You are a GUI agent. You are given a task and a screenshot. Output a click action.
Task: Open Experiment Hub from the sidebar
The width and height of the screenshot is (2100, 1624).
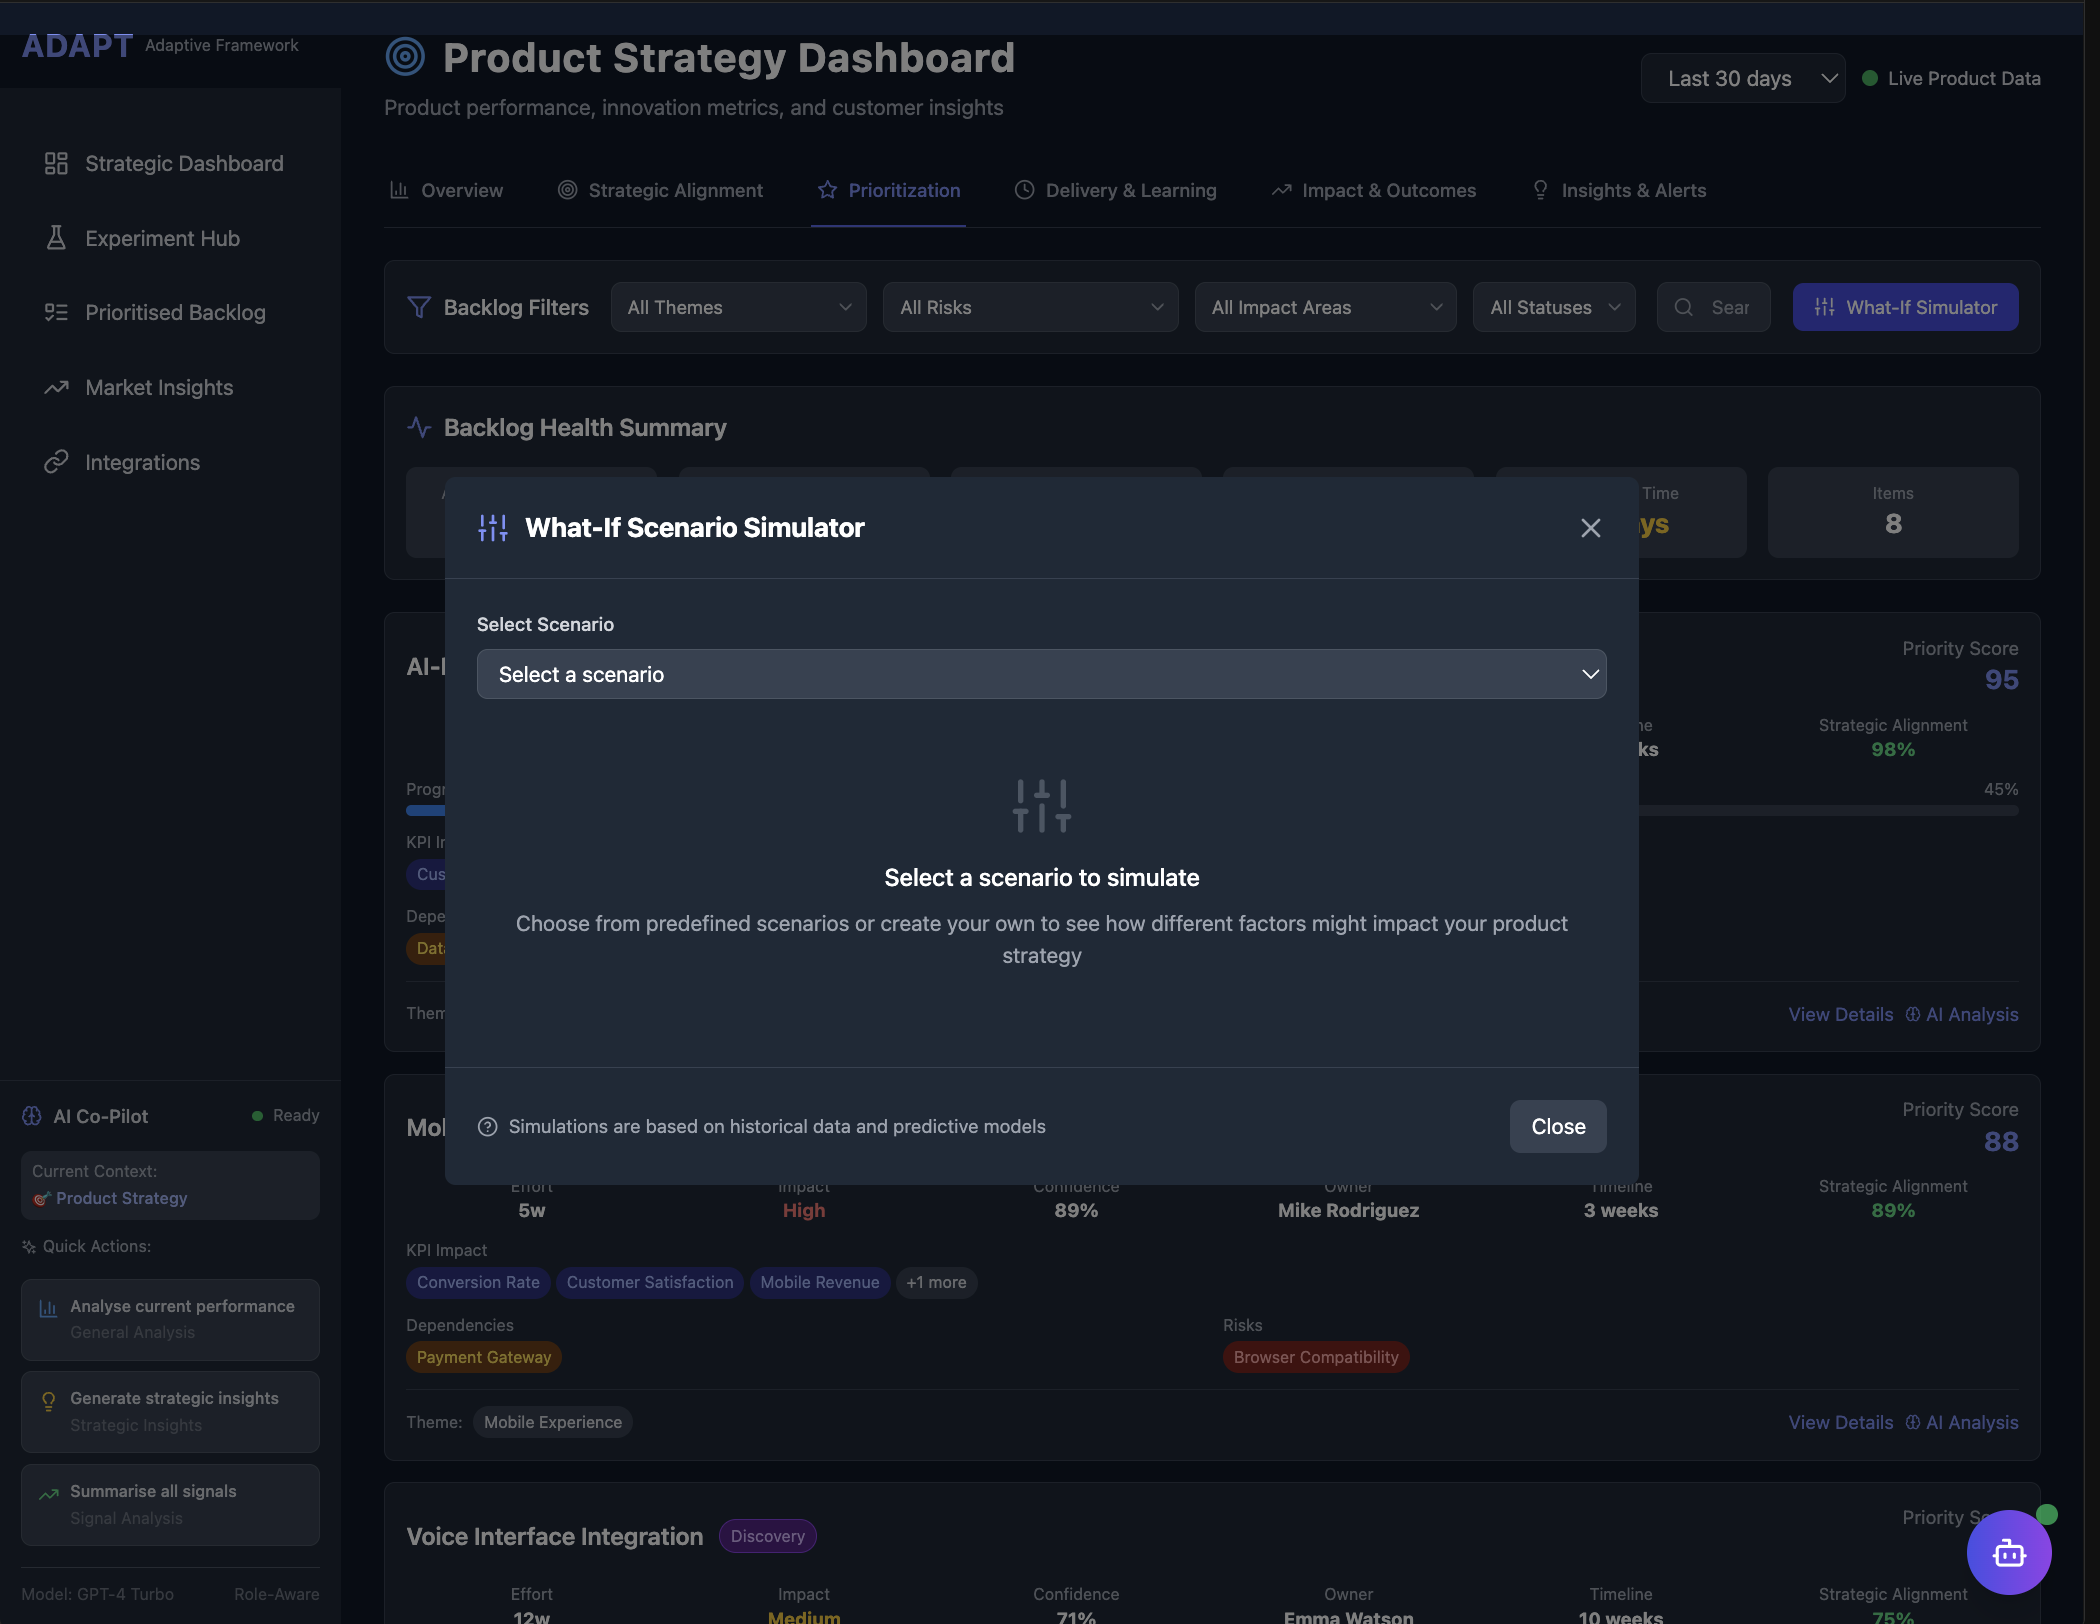pos(162,238)
